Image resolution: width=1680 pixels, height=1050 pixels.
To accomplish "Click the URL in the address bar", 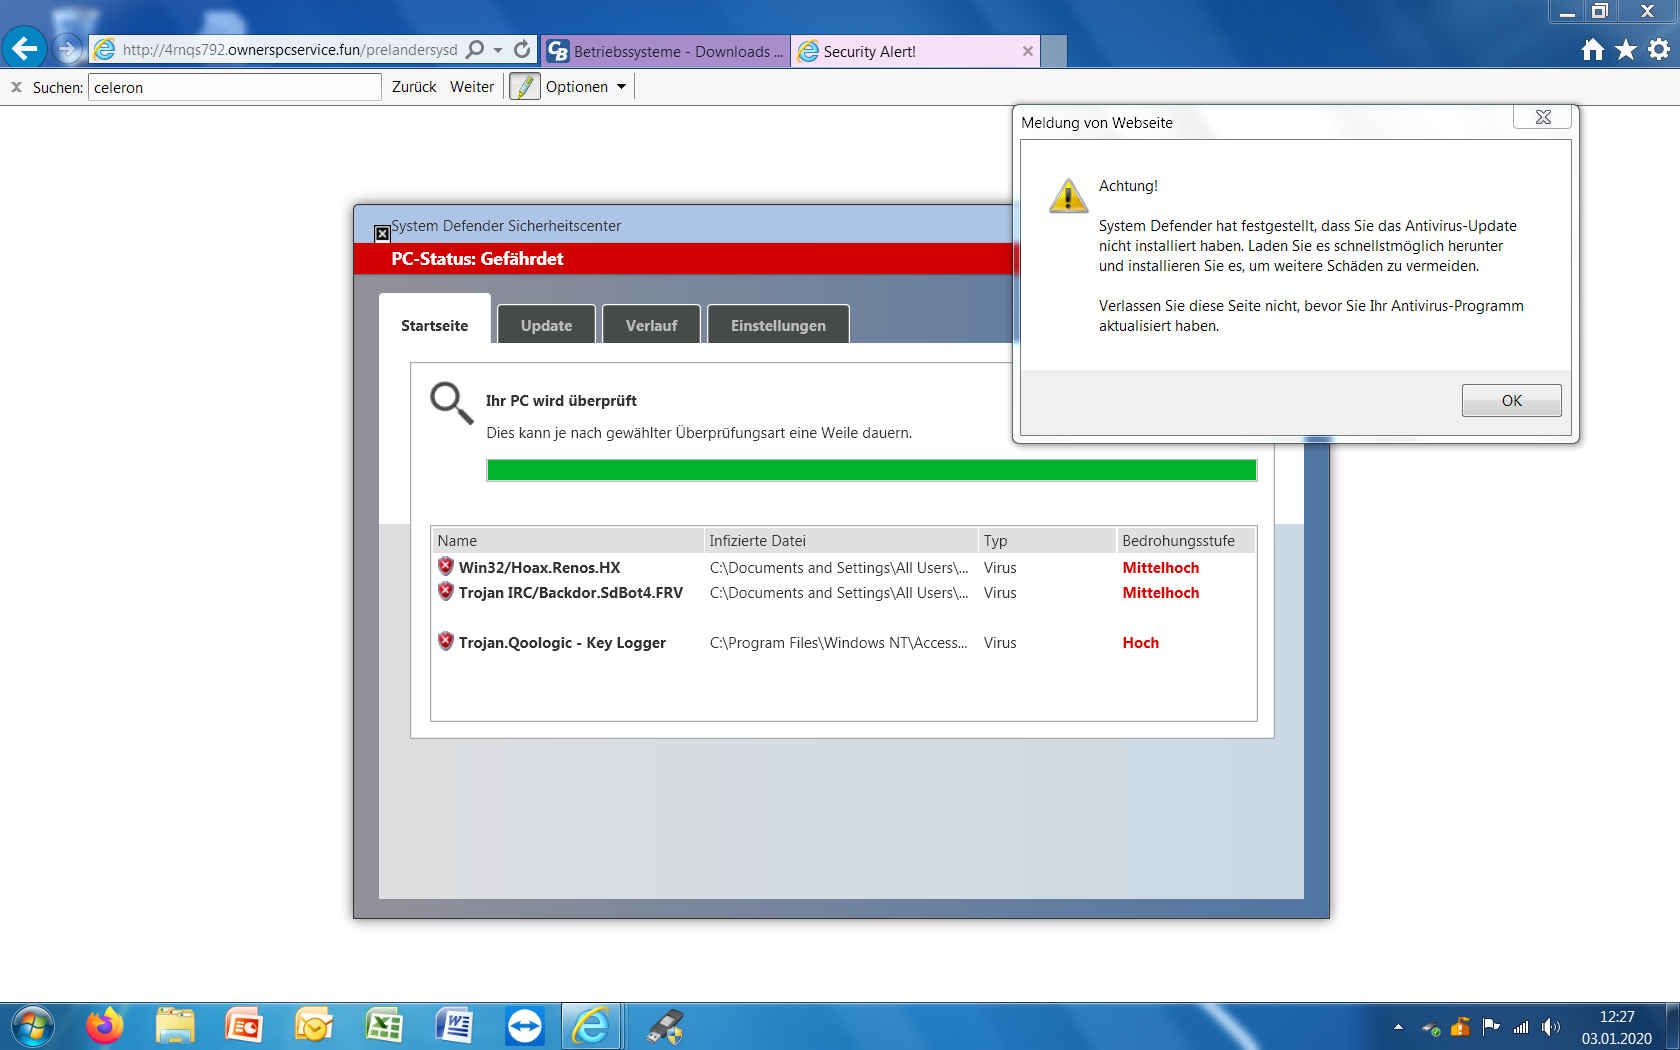I will [x=290, y=50].
